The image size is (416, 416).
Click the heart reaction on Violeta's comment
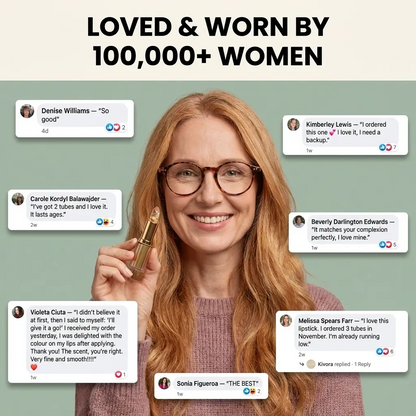[x=118, y=374]
